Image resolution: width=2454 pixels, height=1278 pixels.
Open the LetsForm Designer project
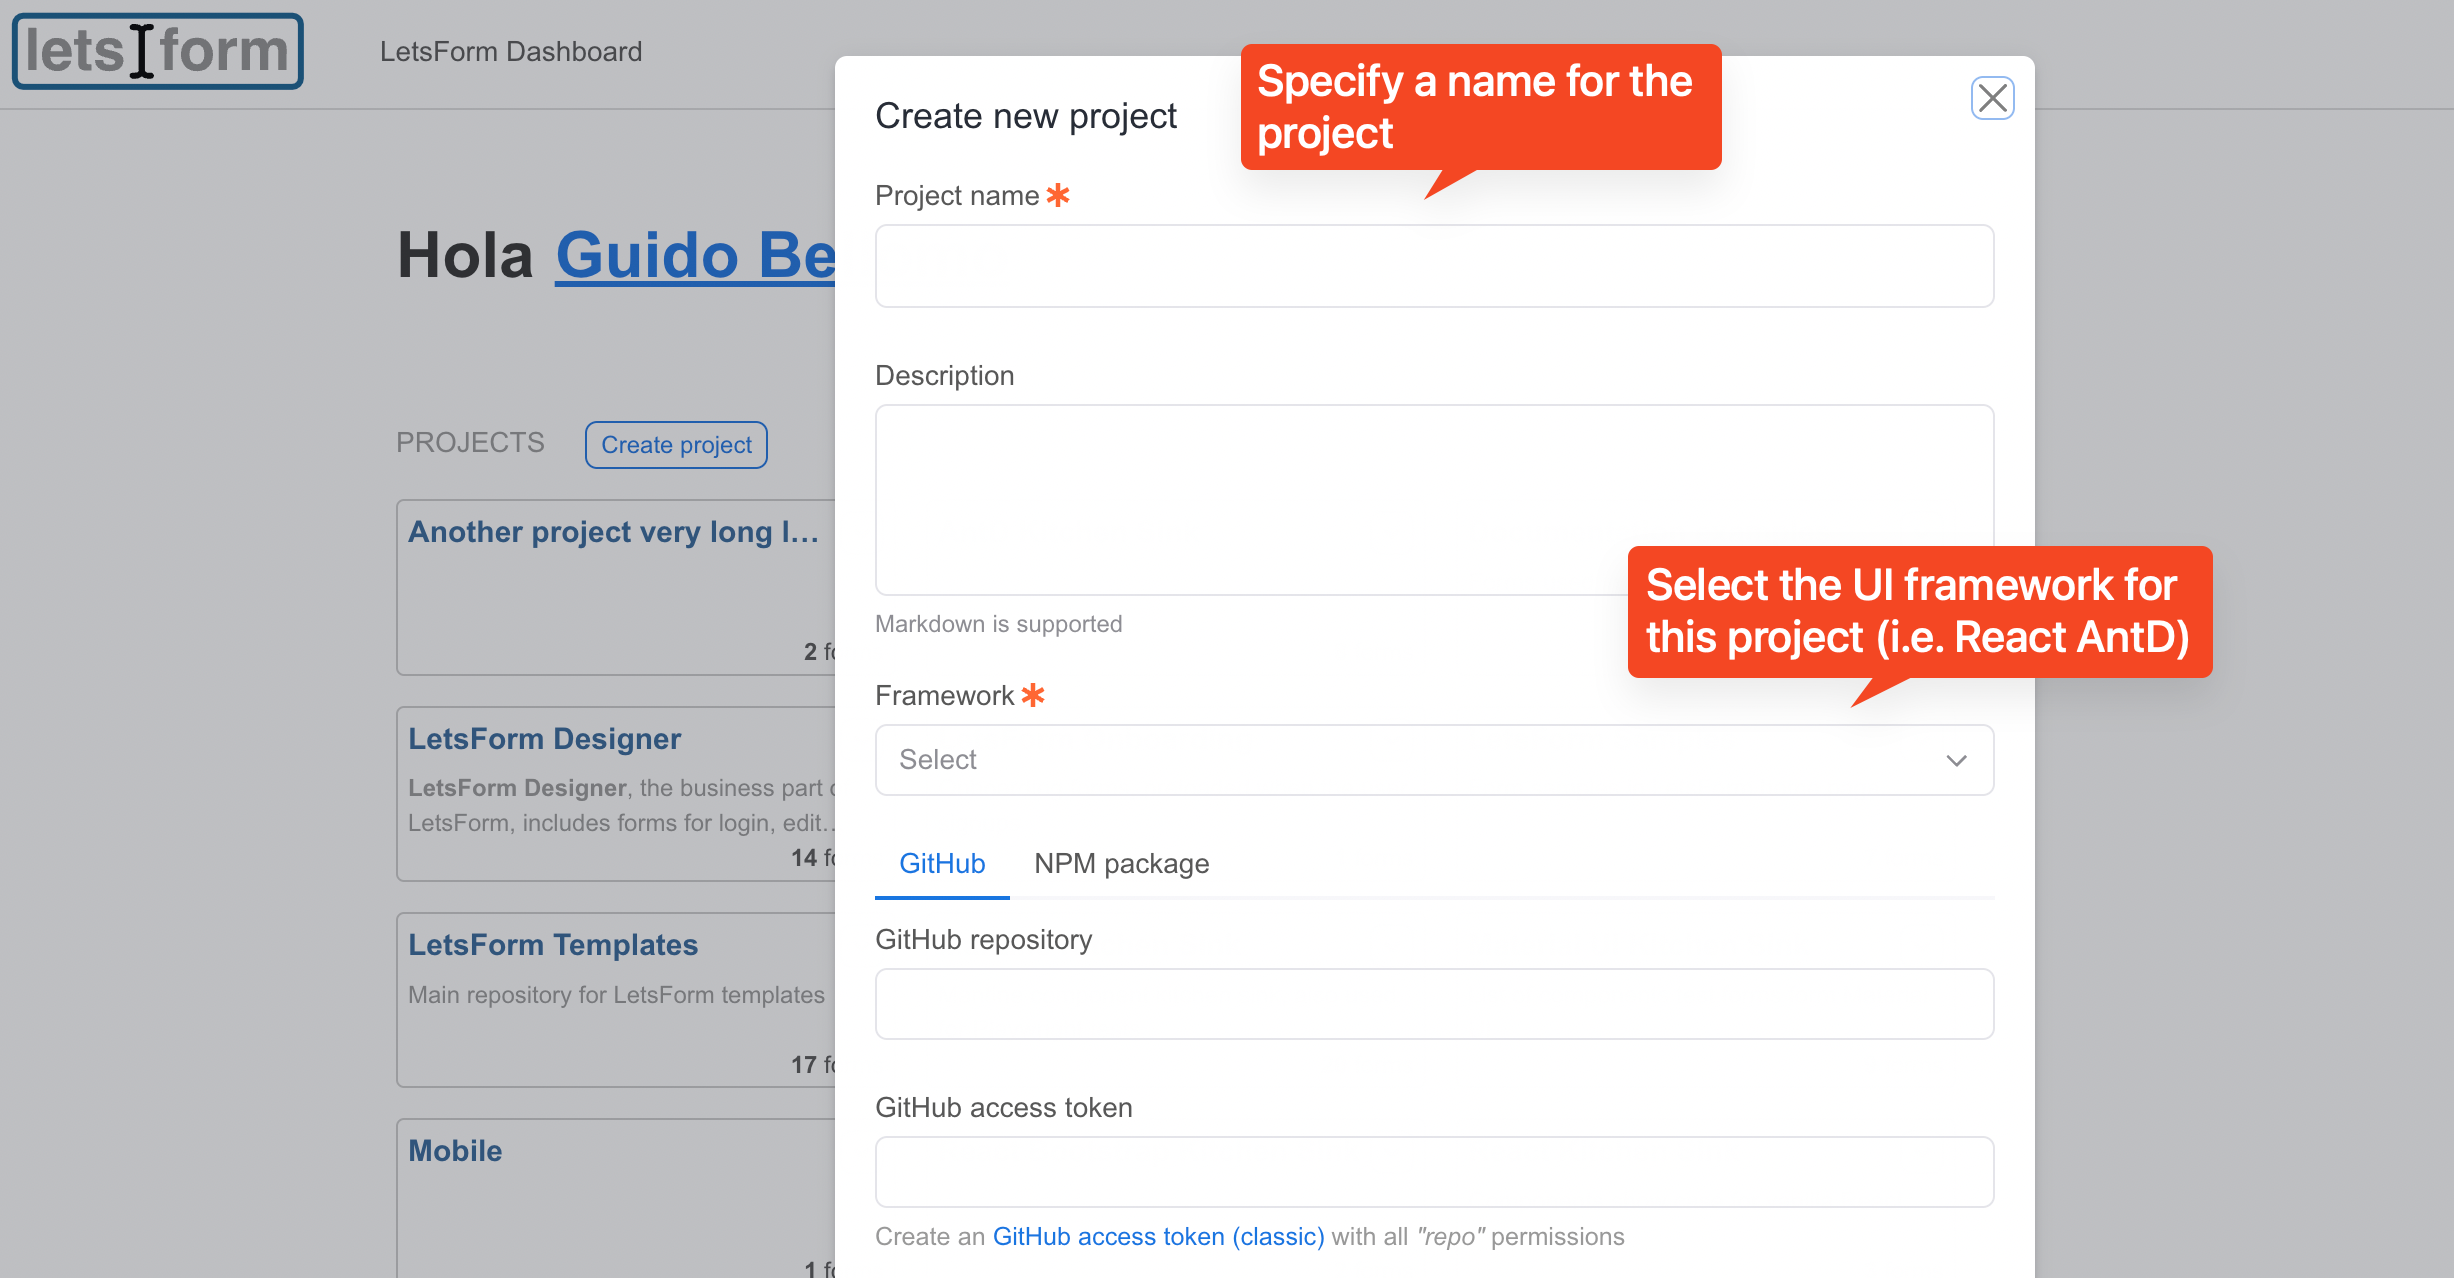(616, 794)
